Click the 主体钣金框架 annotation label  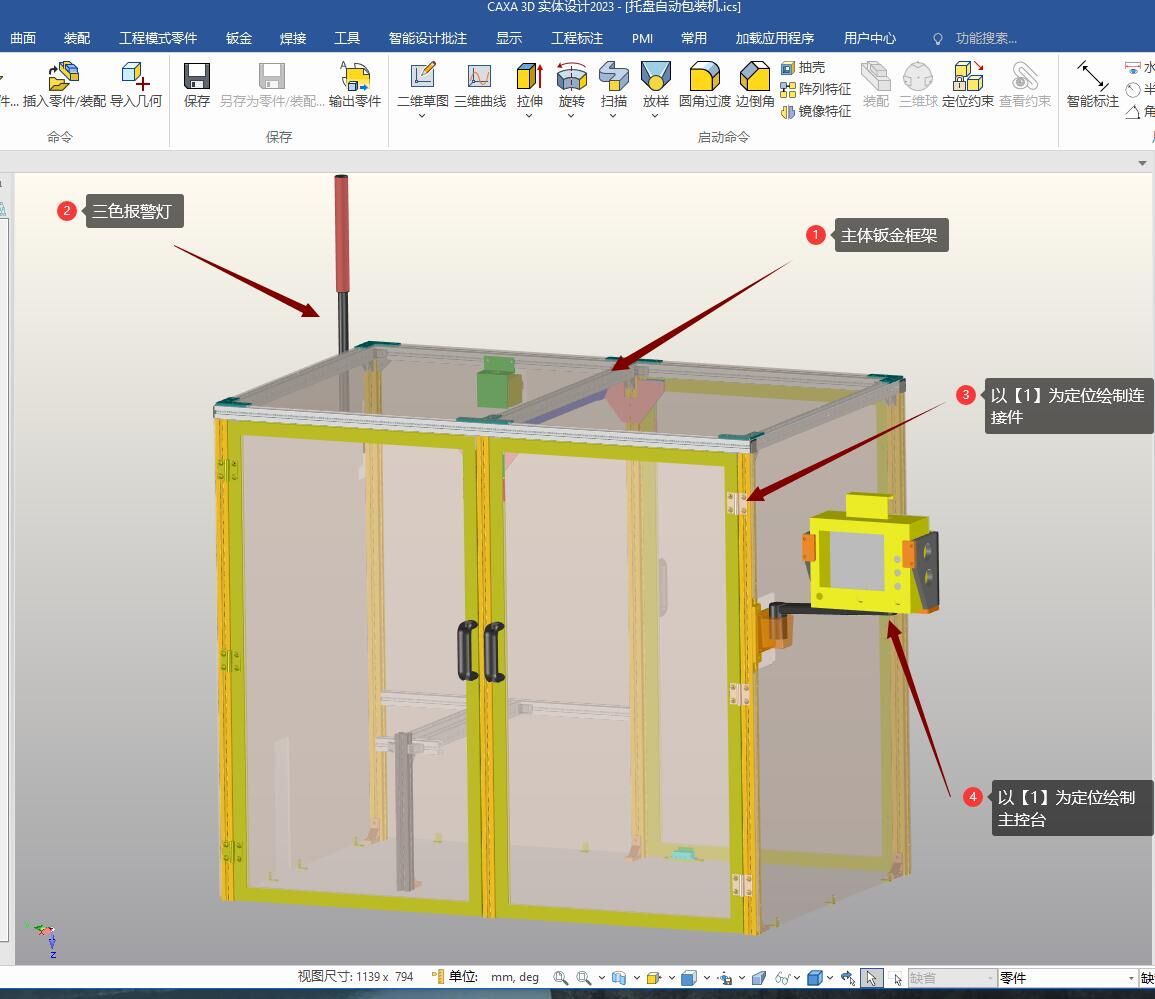[890, 235]
